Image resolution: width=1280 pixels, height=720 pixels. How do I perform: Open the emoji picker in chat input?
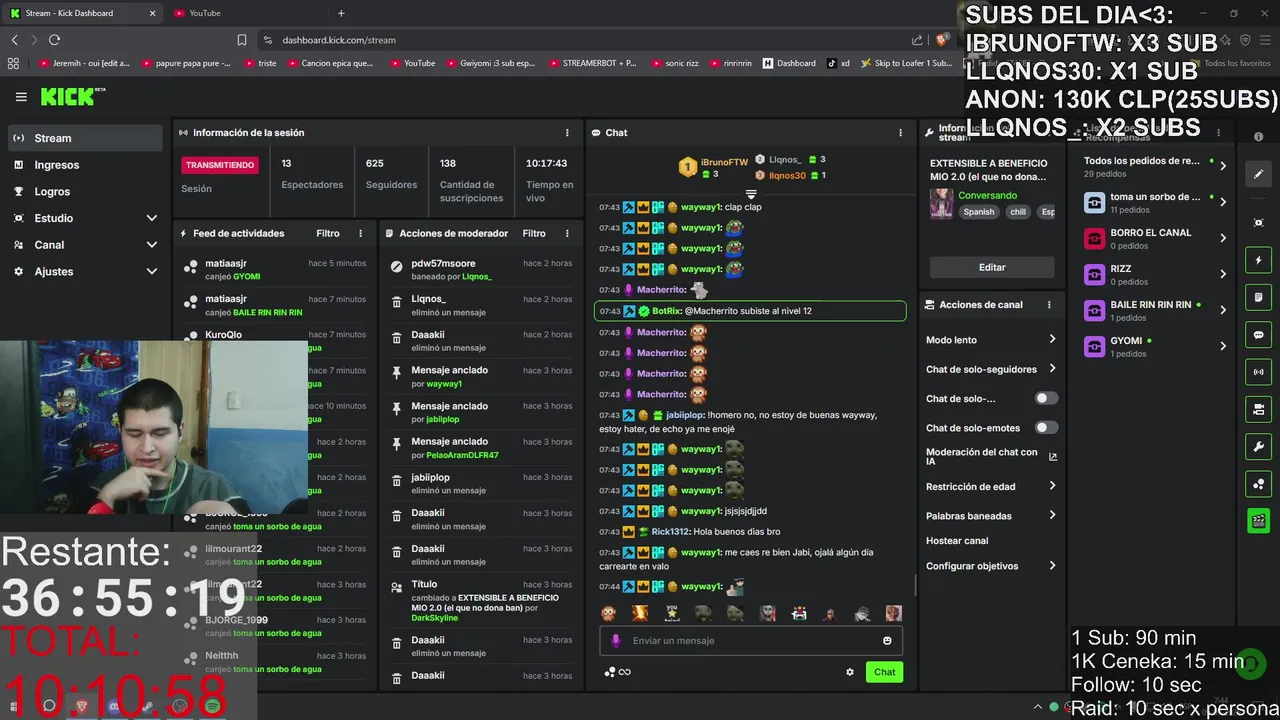887,641
